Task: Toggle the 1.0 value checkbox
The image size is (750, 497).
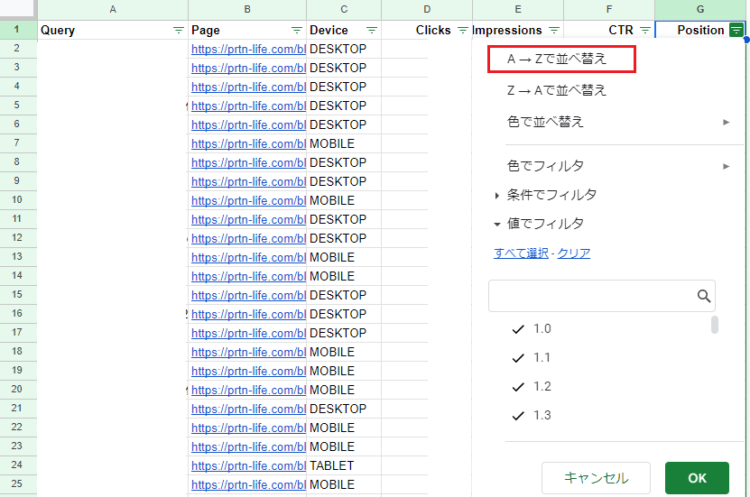Action: 518,329
